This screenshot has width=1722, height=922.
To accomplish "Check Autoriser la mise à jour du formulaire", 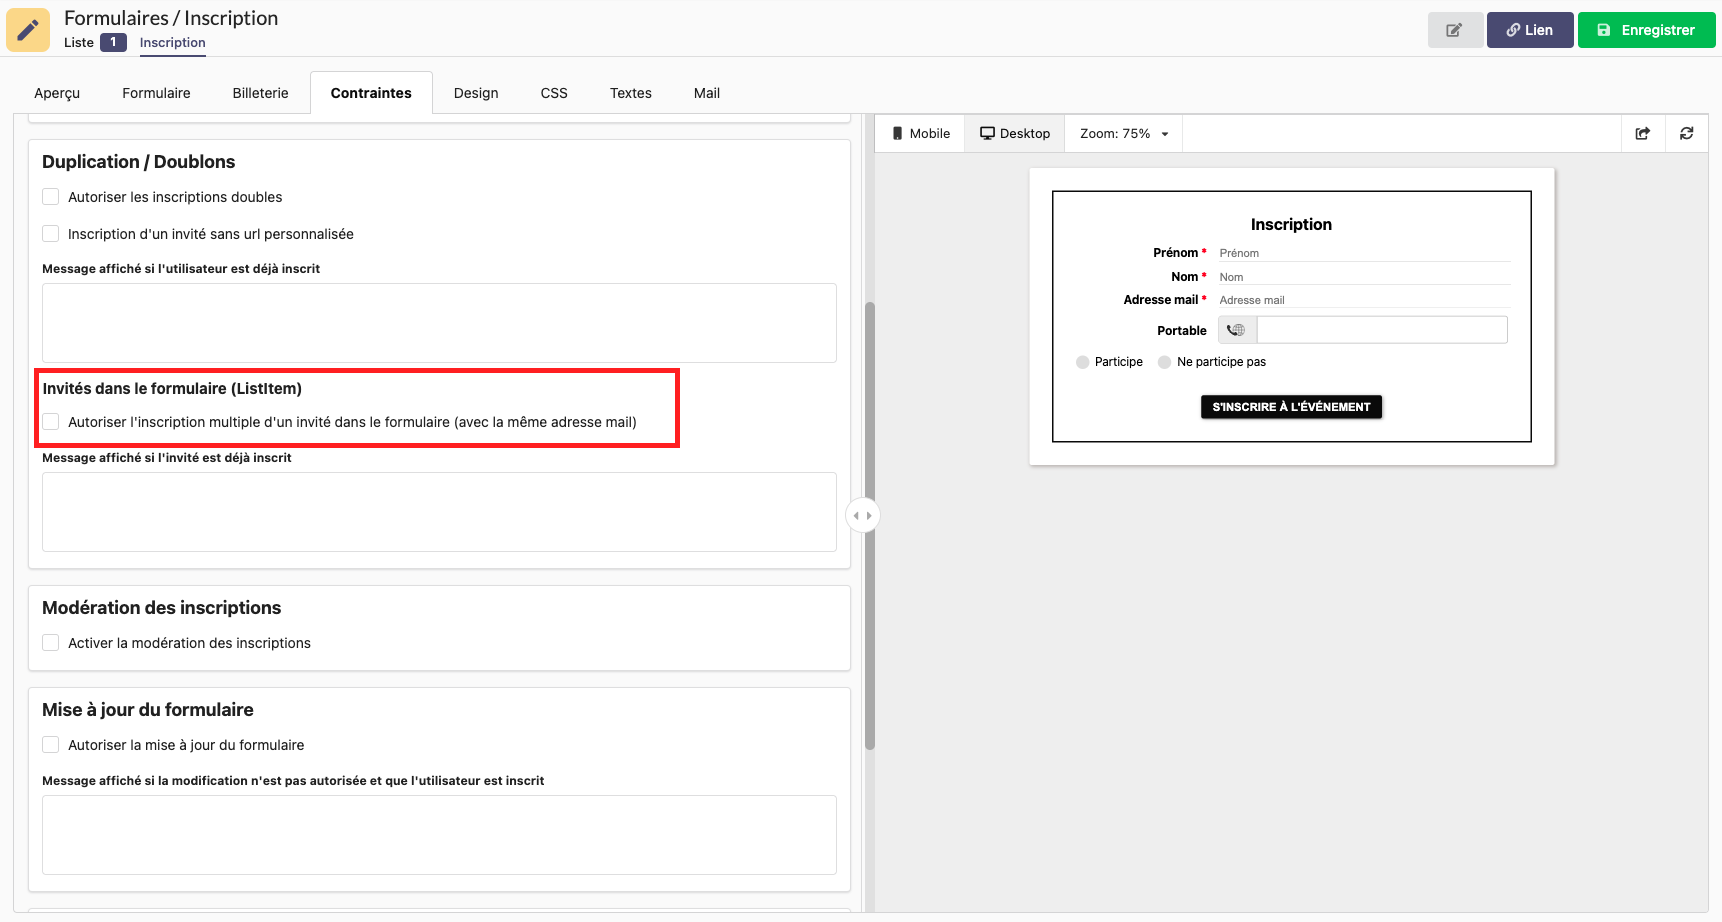I will [51, 745].
